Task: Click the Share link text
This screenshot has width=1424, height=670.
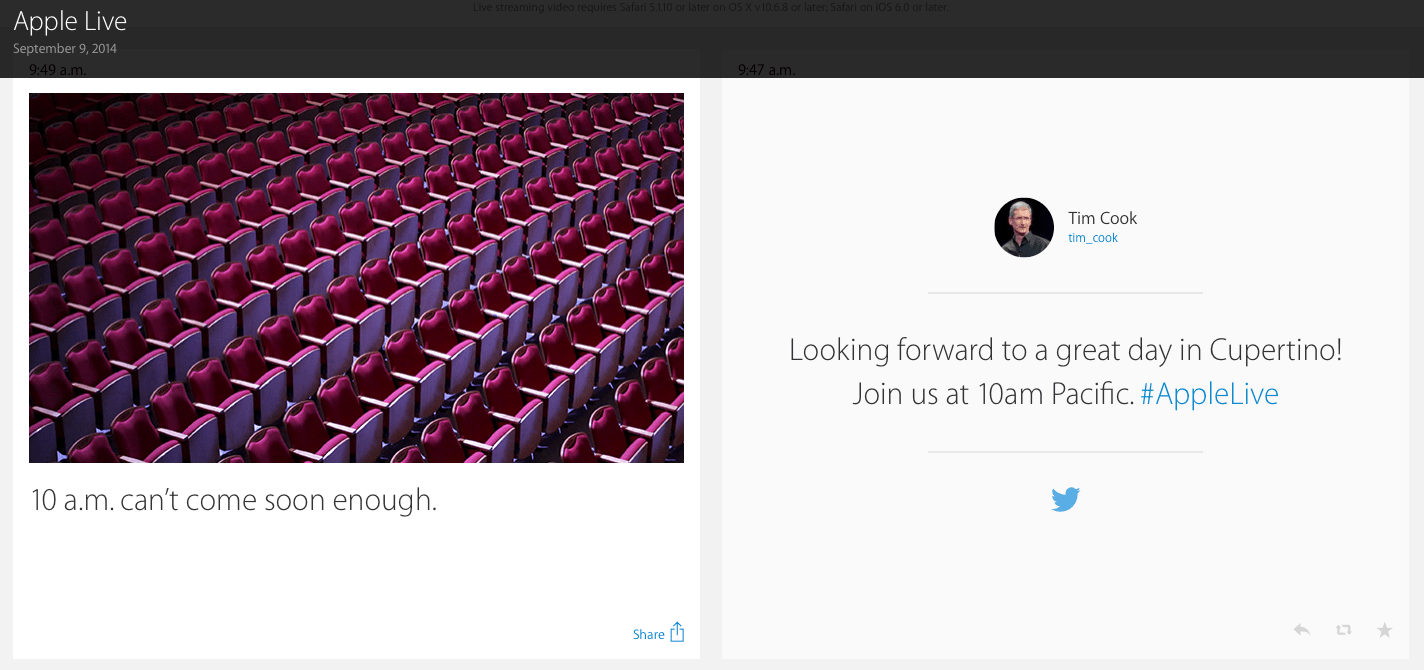Action: coord(648,635)
